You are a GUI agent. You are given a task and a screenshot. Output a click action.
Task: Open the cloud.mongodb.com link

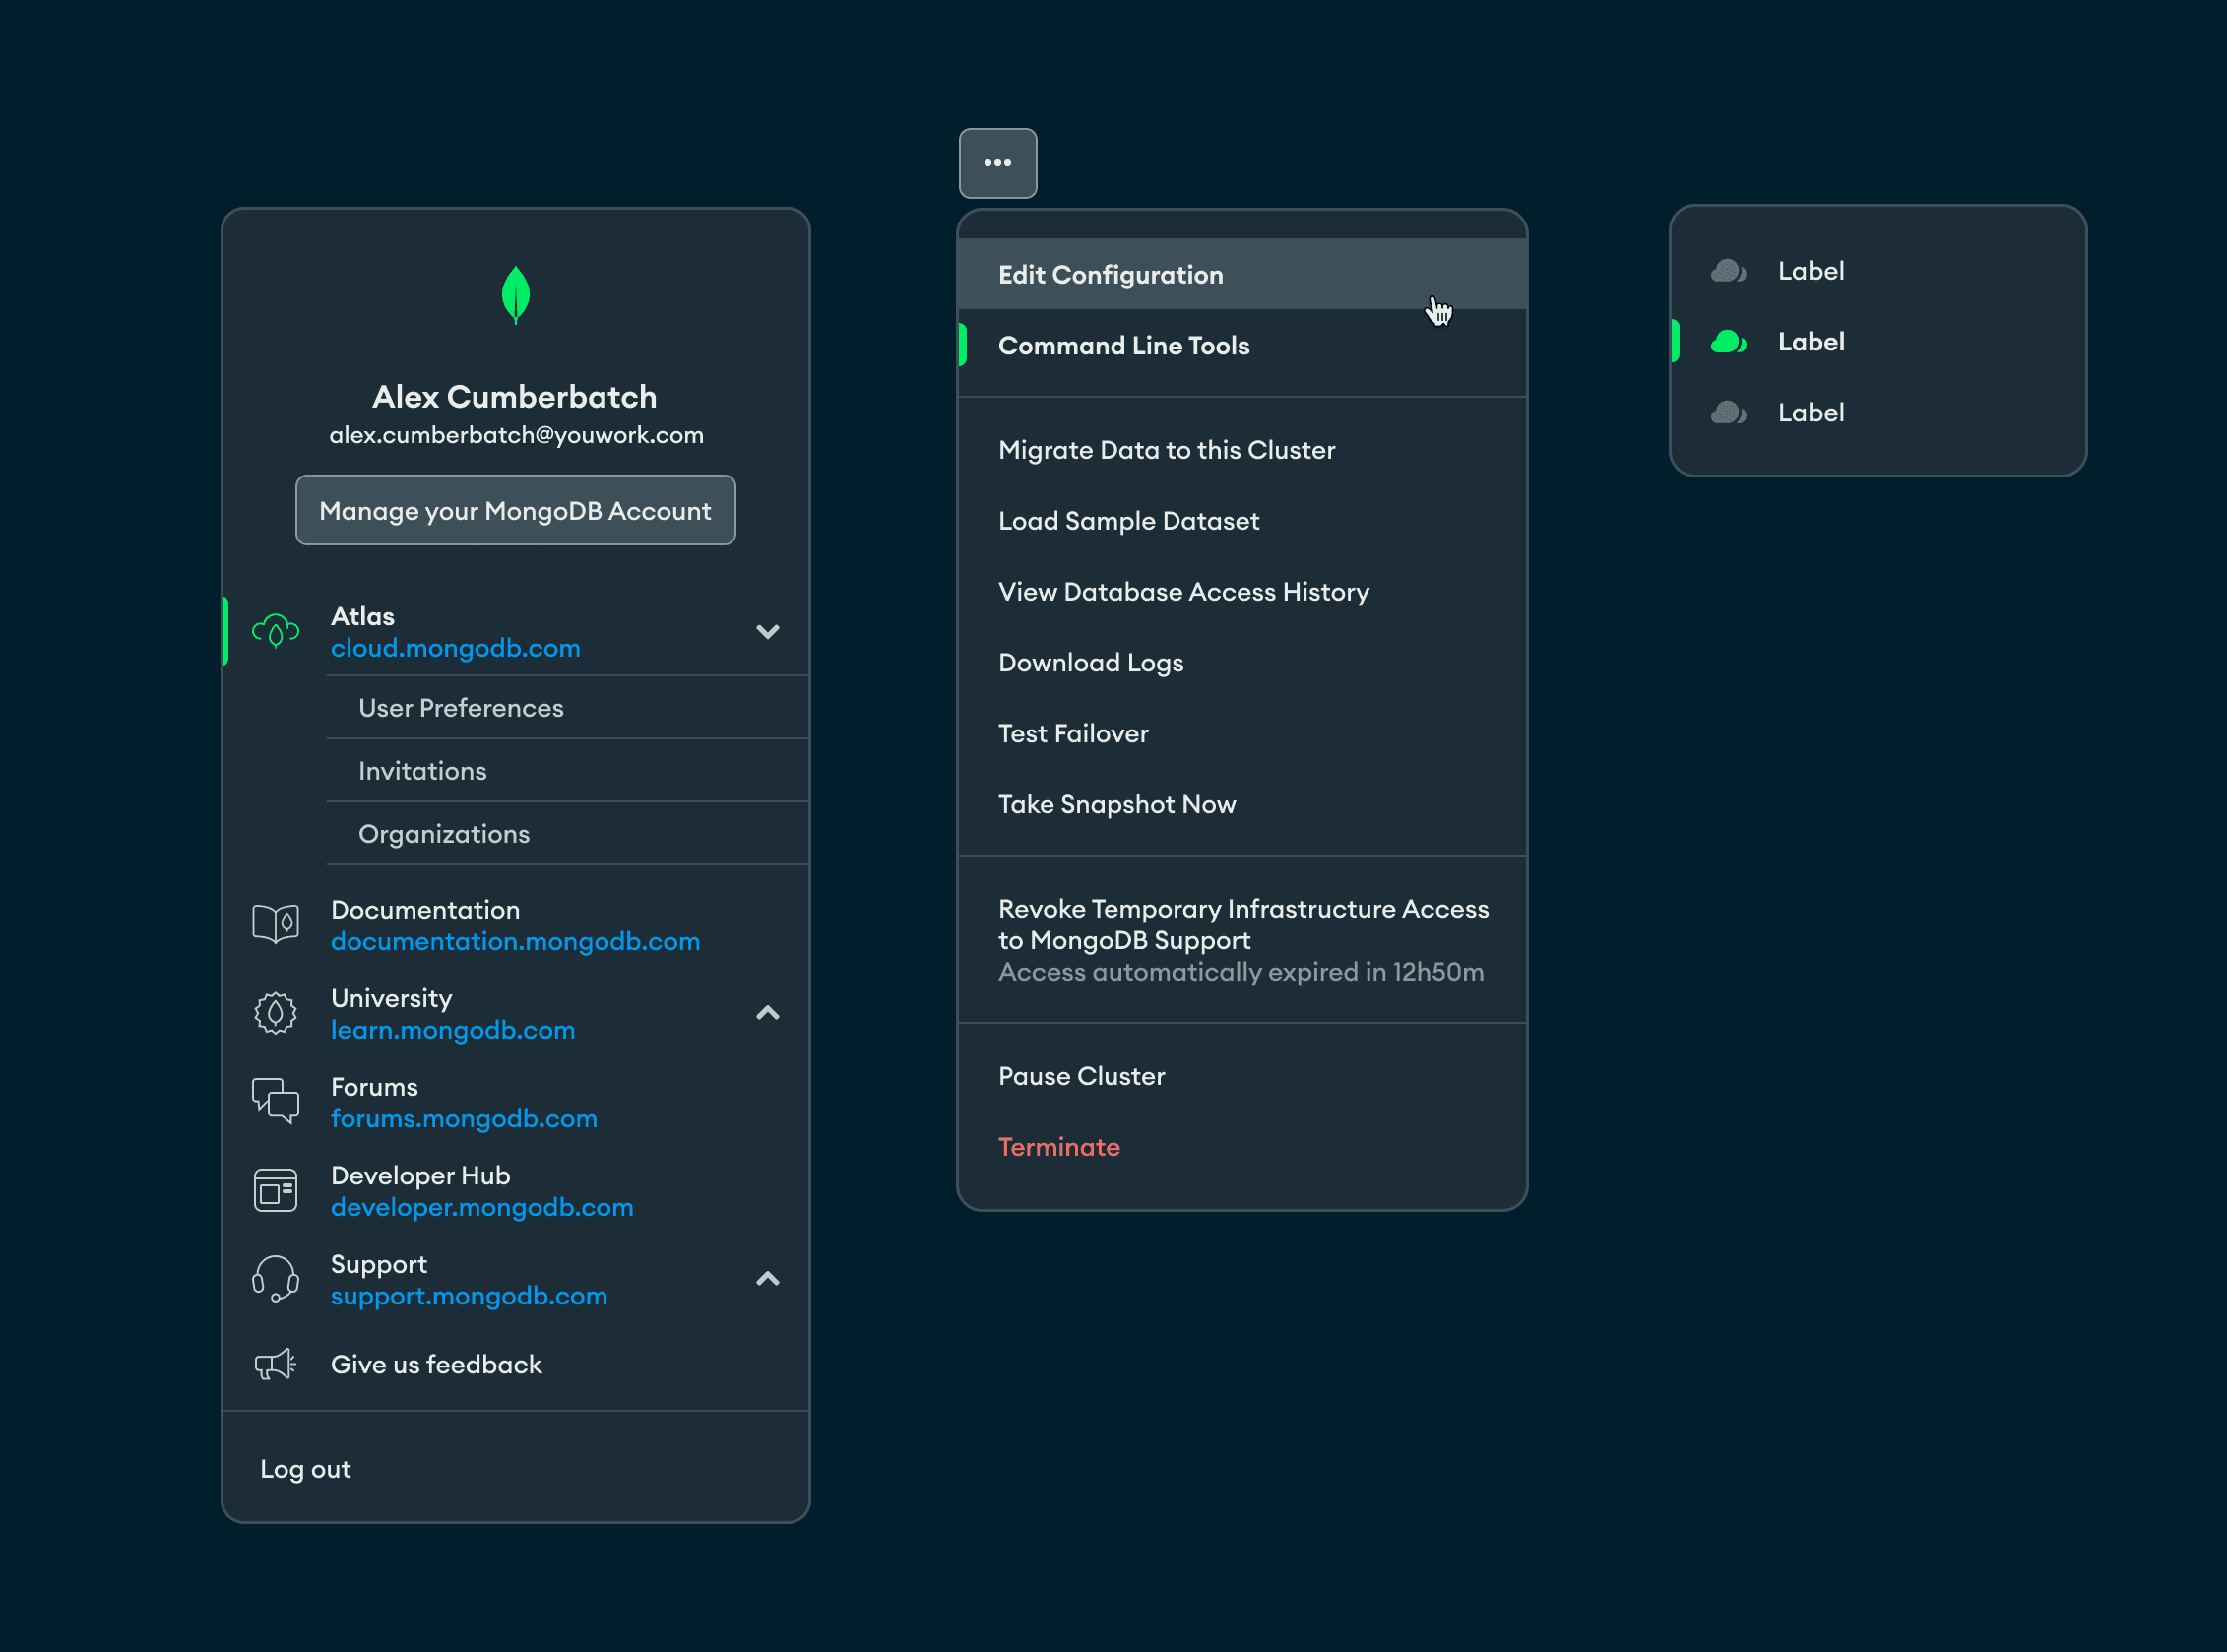[x=456, y=647]
